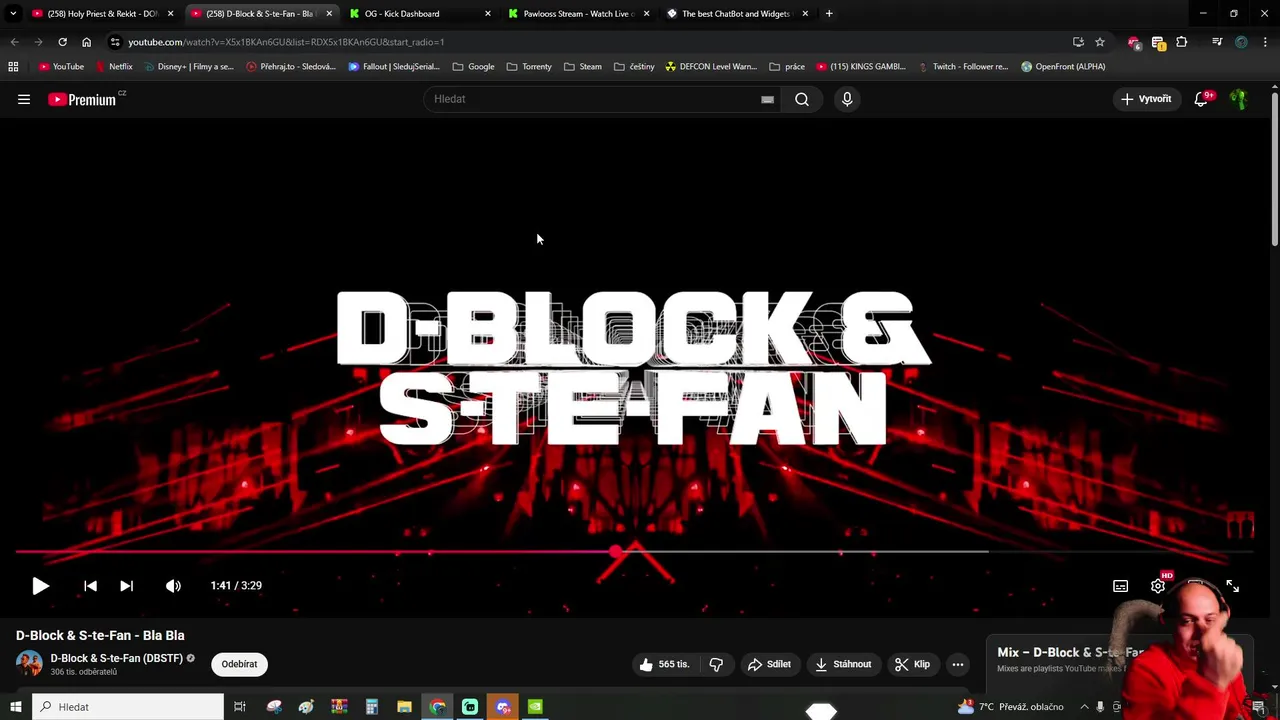The image size is (1280, 720).
Task: Skip to the next video
Action: point(126,586)
